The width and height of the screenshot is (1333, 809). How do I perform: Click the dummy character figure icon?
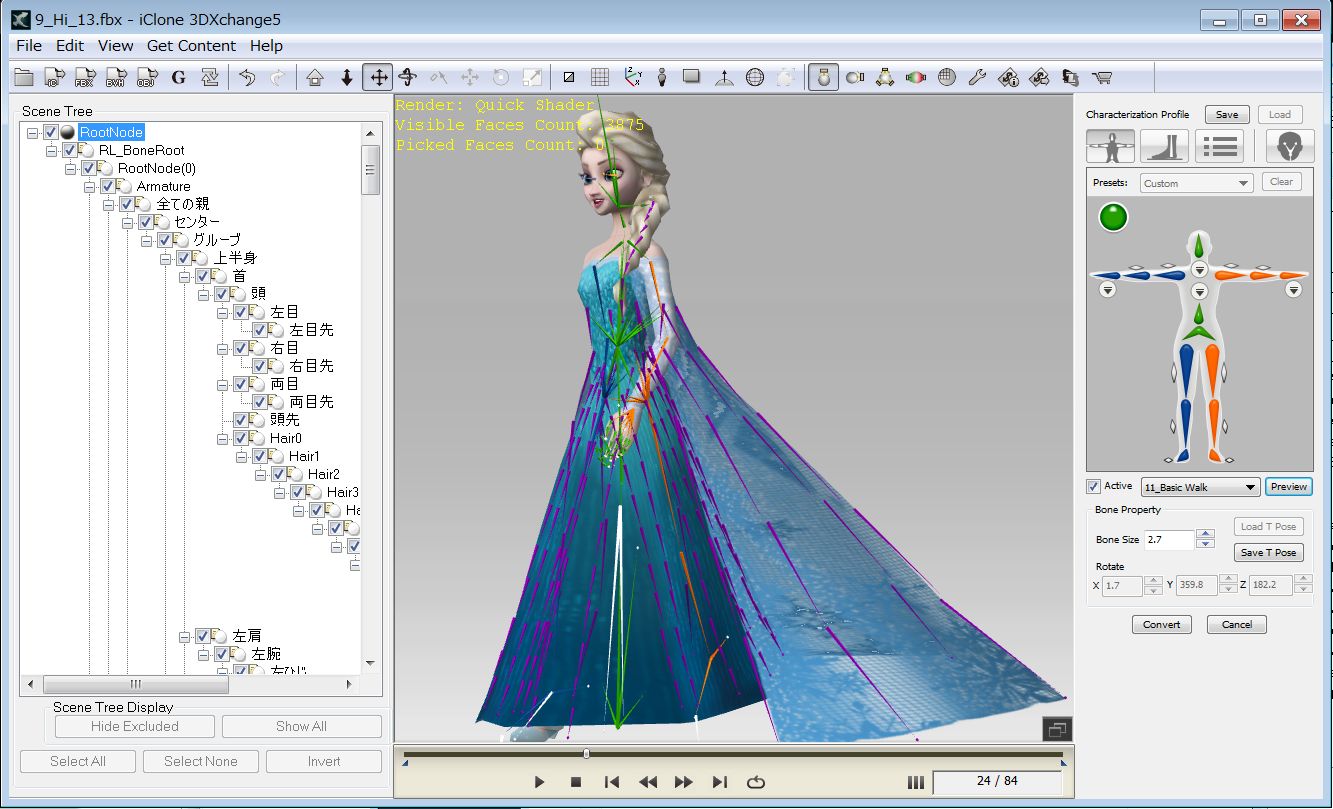[x=661, y=77]
